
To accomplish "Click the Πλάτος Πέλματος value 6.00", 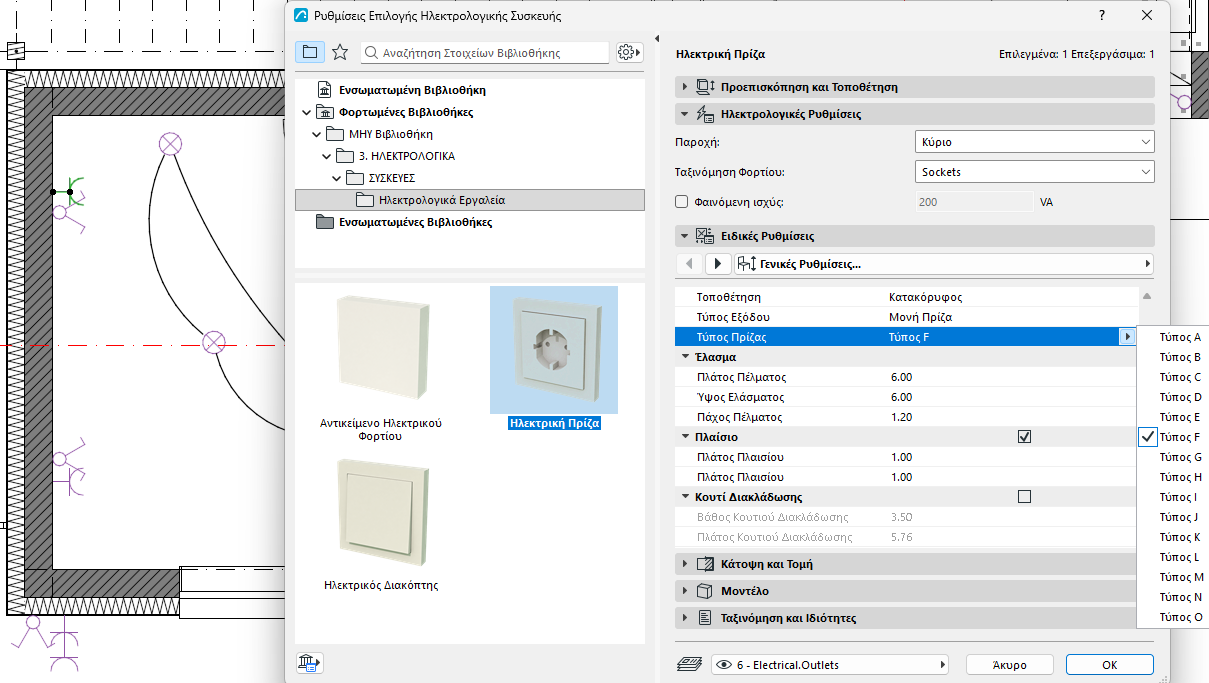I will [x=901, y=377].
